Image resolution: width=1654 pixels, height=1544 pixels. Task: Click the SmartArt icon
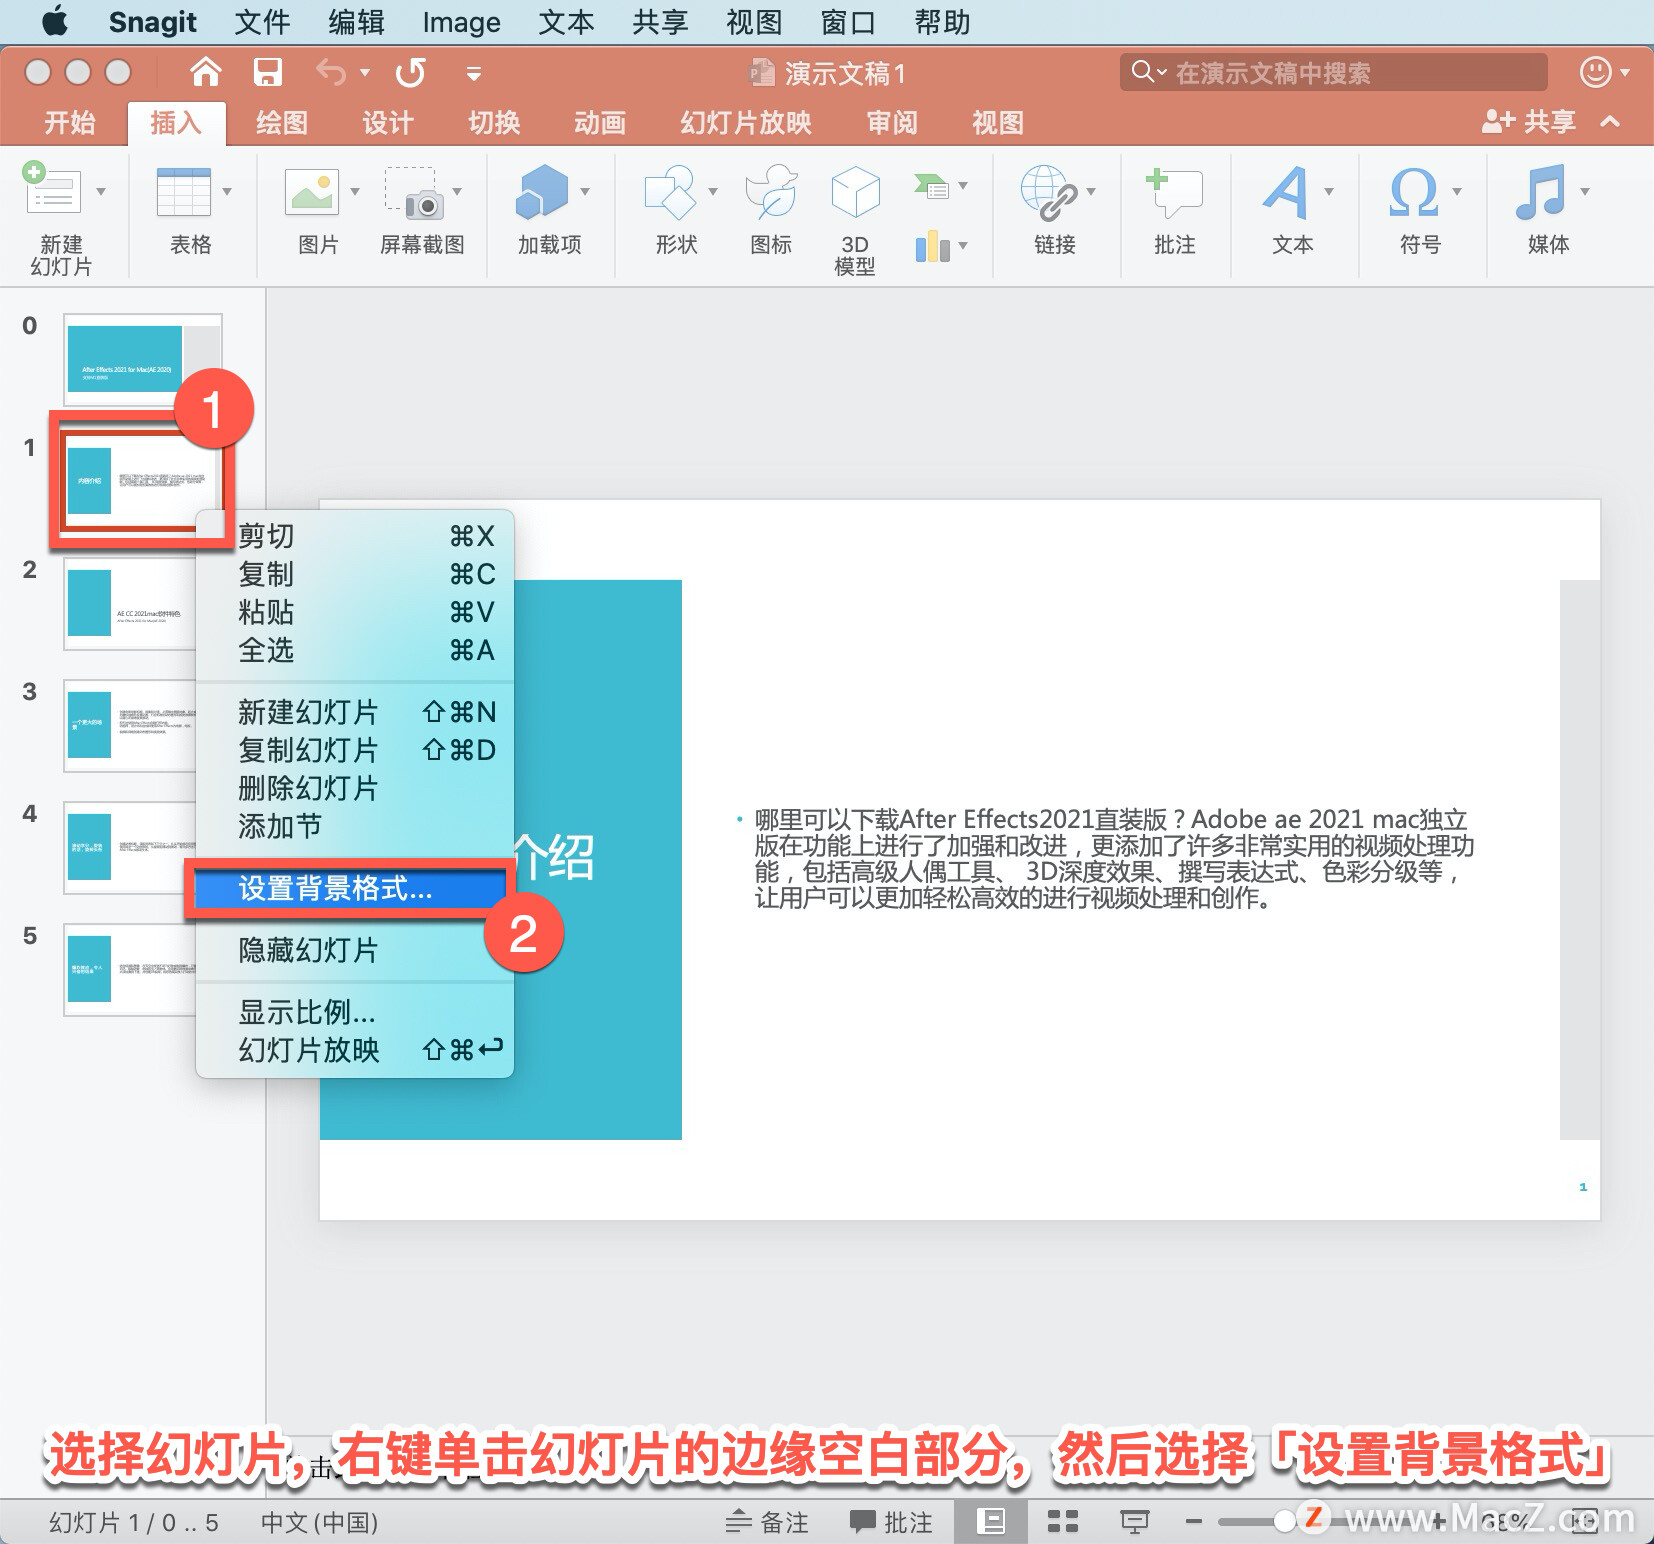tap(931, 186)
